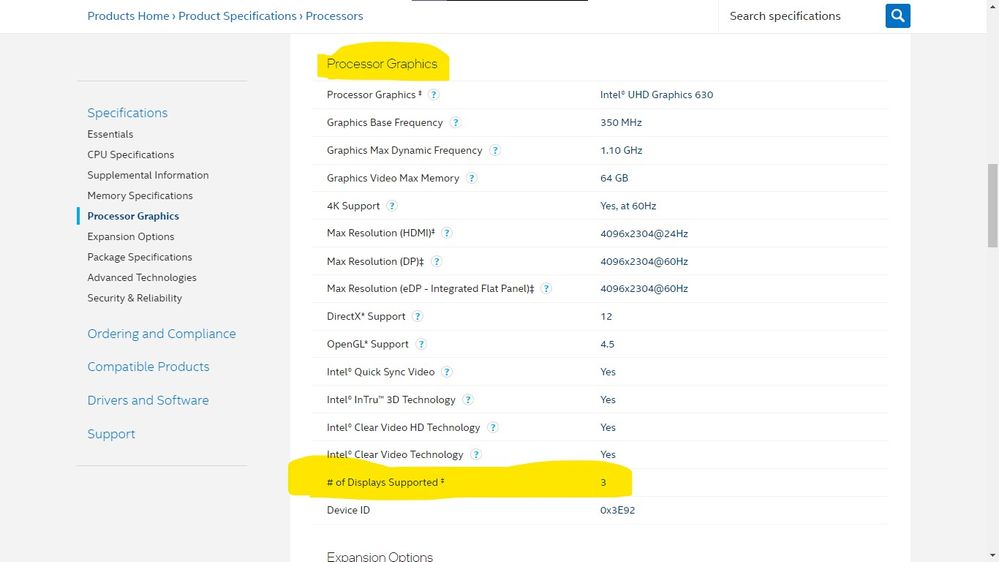The width and height of the screenshot is (999, 562).
Task: Open help icon for Clear Video HD Technology
Action: [x=492, y=428]
